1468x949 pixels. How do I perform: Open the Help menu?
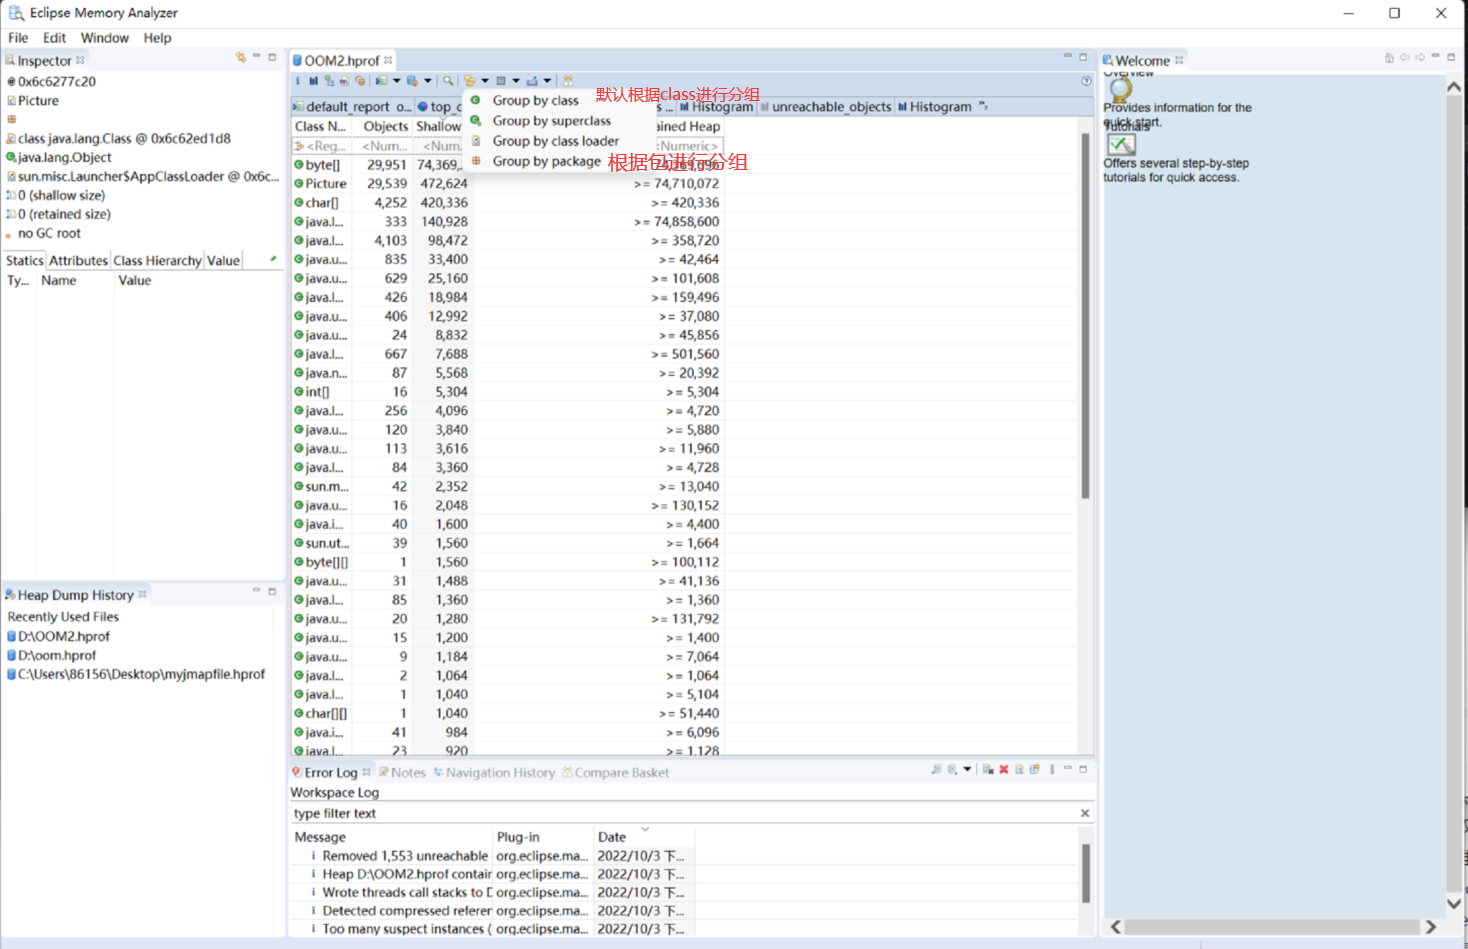157,38
